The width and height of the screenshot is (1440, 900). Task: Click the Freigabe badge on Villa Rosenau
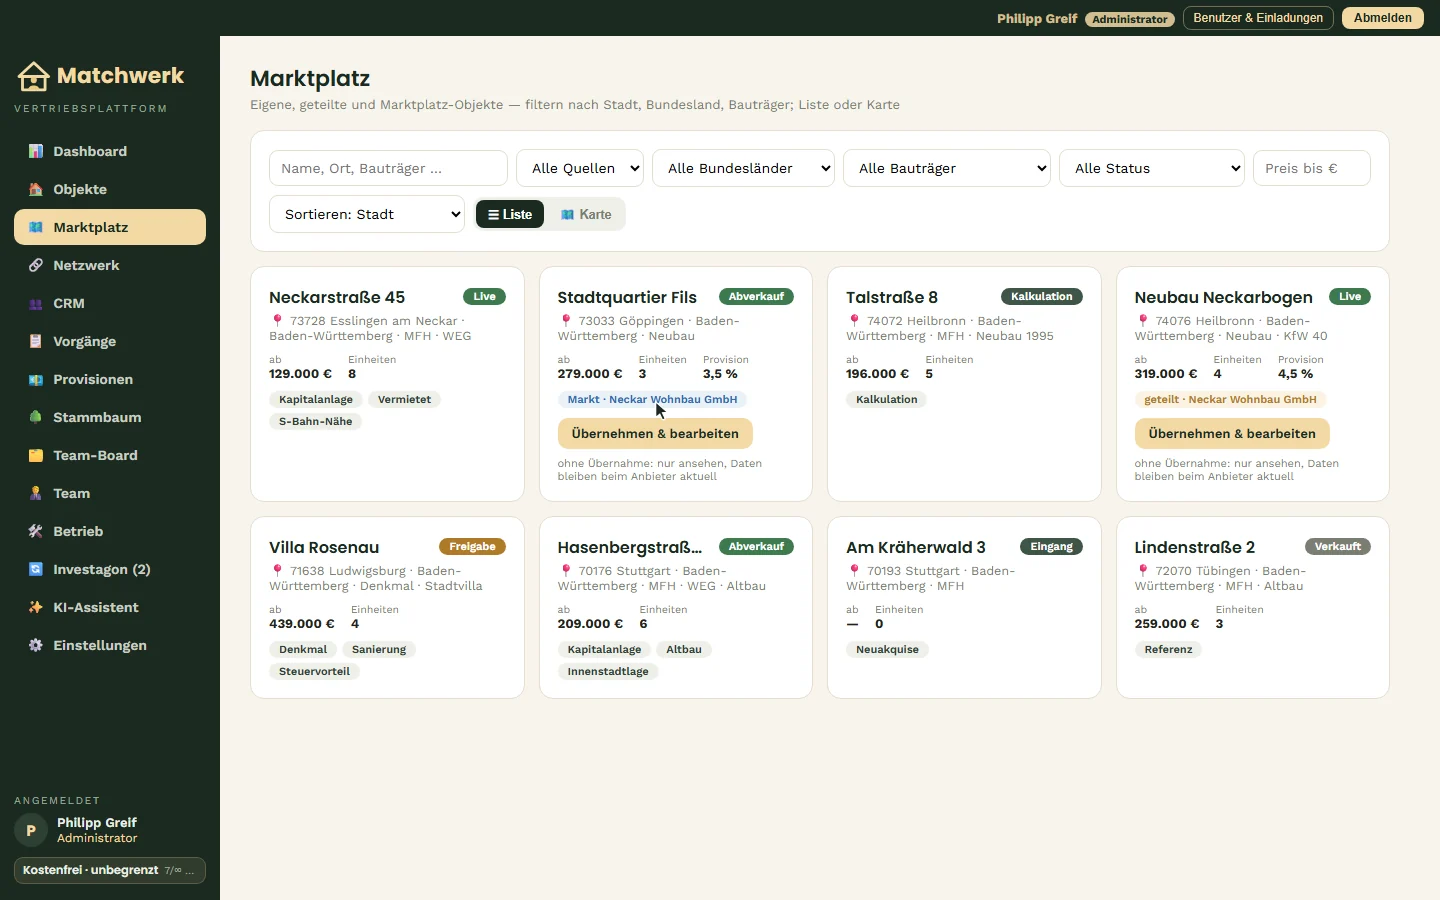472,546
